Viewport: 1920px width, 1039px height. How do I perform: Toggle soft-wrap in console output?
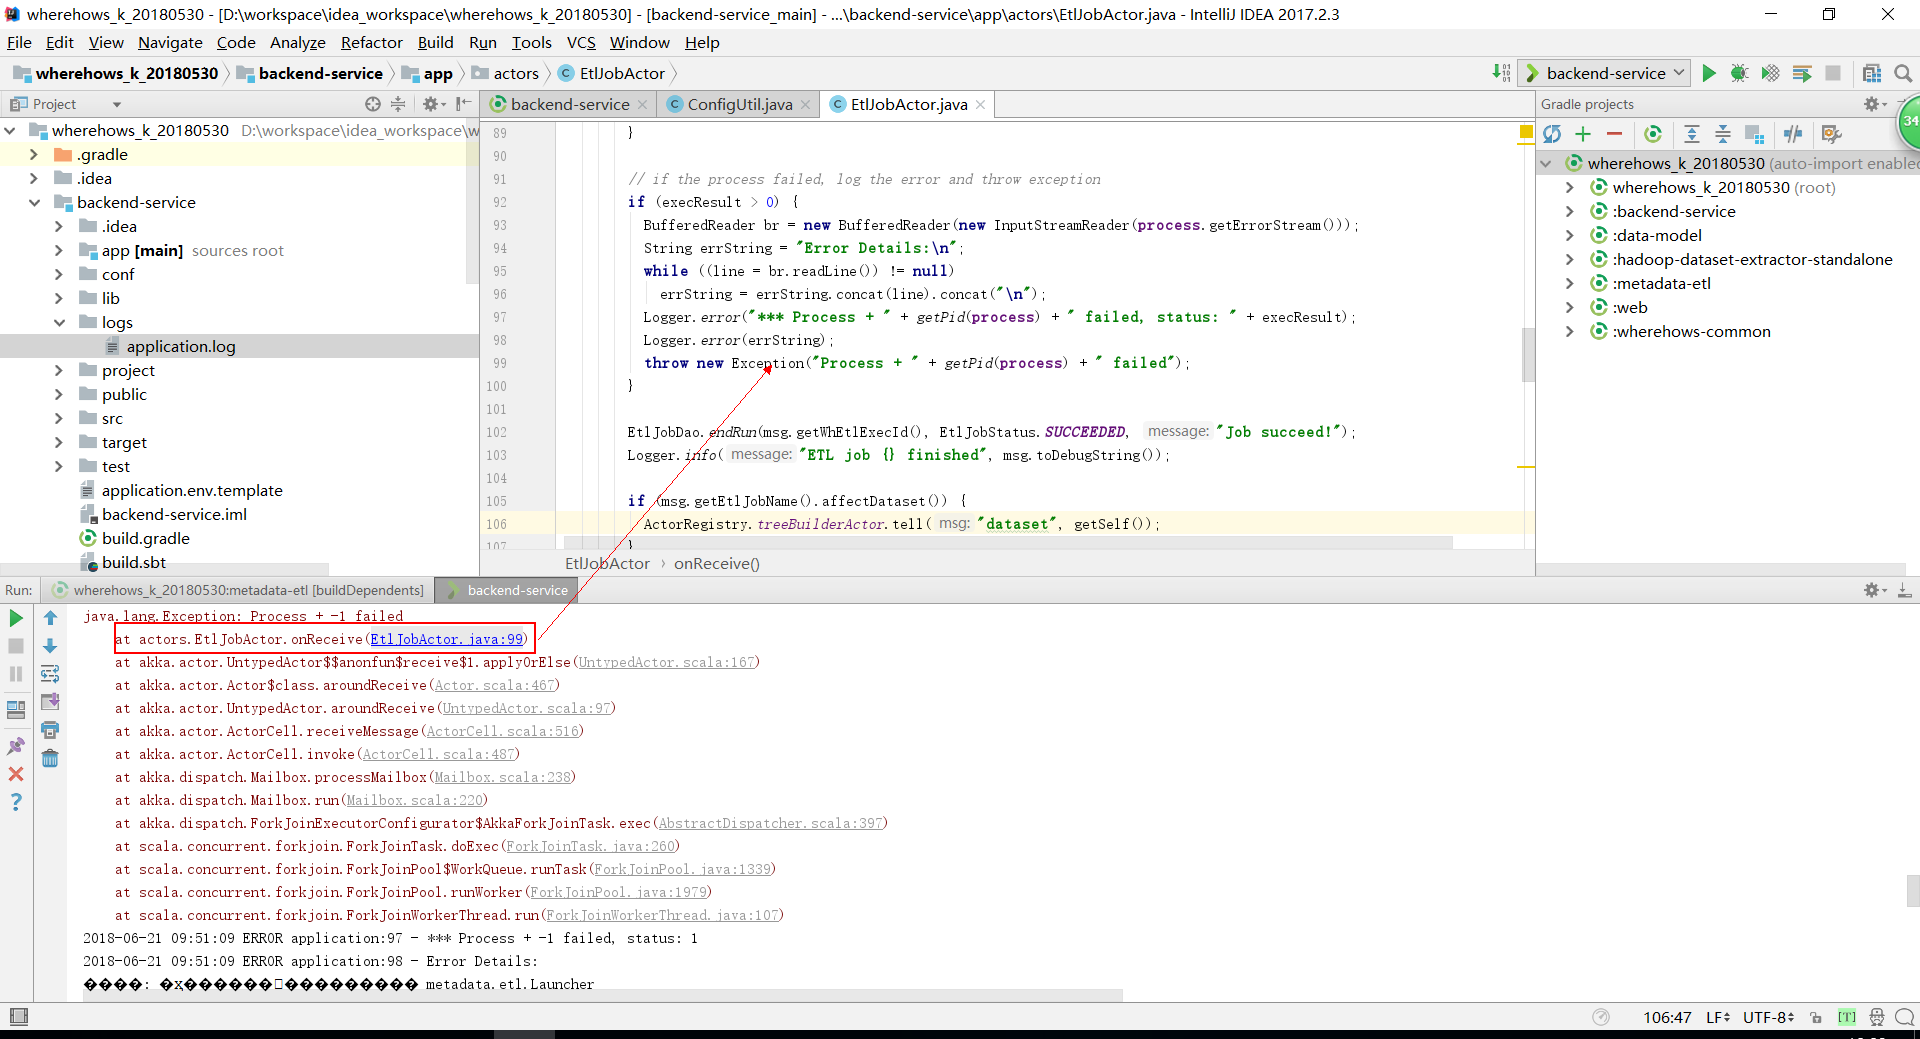click(x=51, y=674)
